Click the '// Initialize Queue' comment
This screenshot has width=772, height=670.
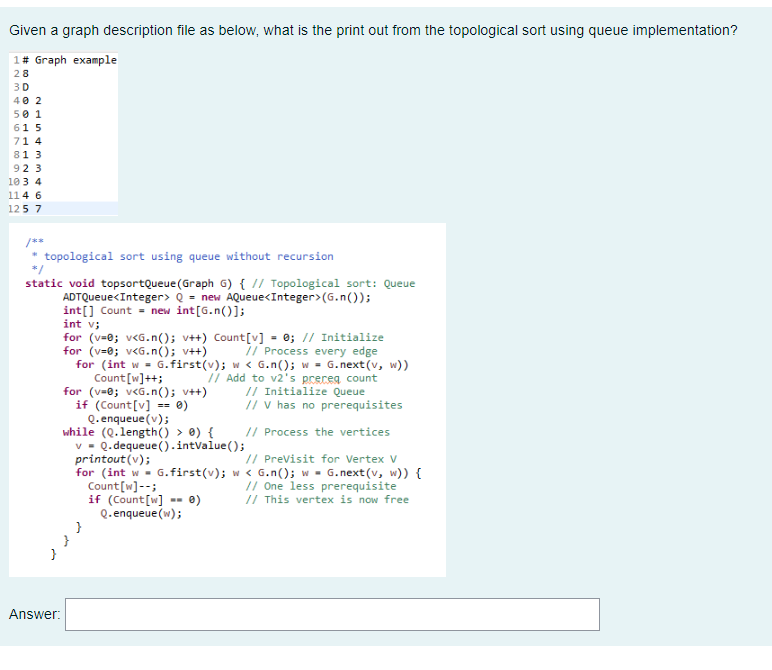coord(305,391)
